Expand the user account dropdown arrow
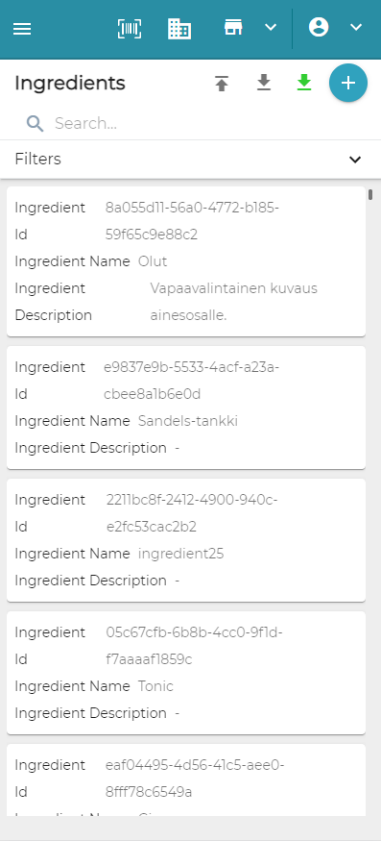The height and width of the screenshot is (841, 381). 356,27
